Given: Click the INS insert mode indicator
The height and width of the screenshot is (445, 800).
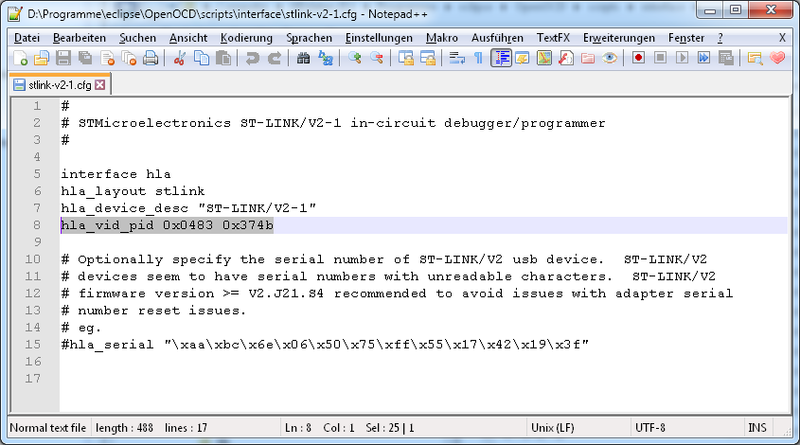Looking at the screenshot, I should click(757, 428).
